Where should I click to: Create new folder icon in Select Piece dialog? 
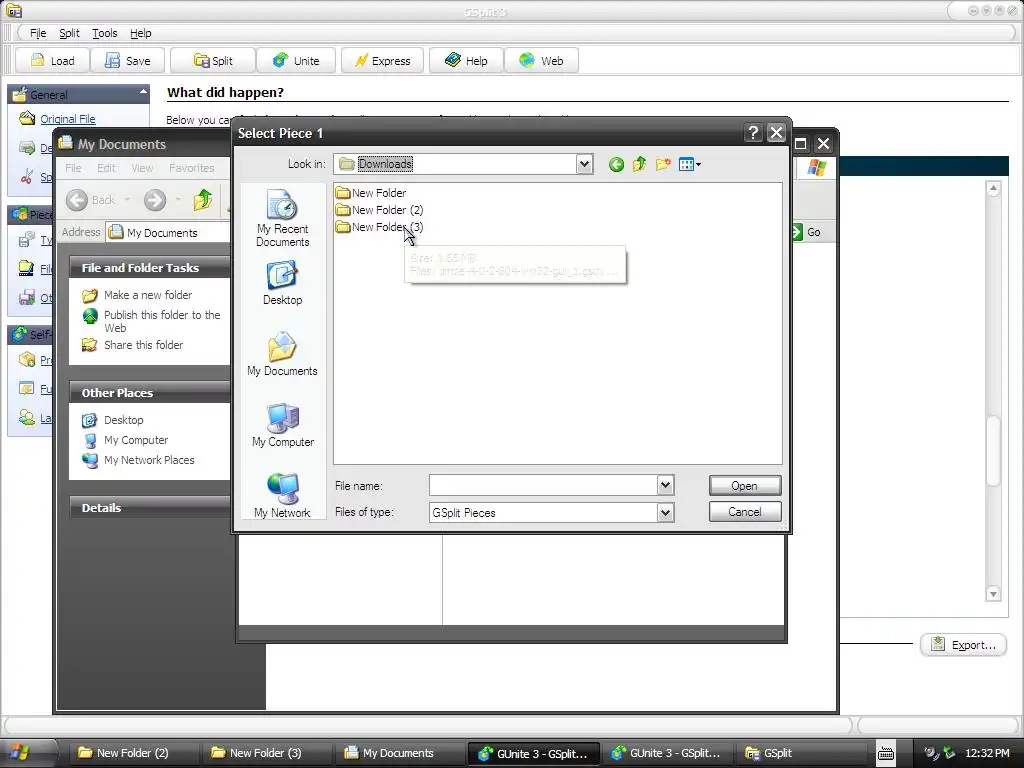[663, 164]
